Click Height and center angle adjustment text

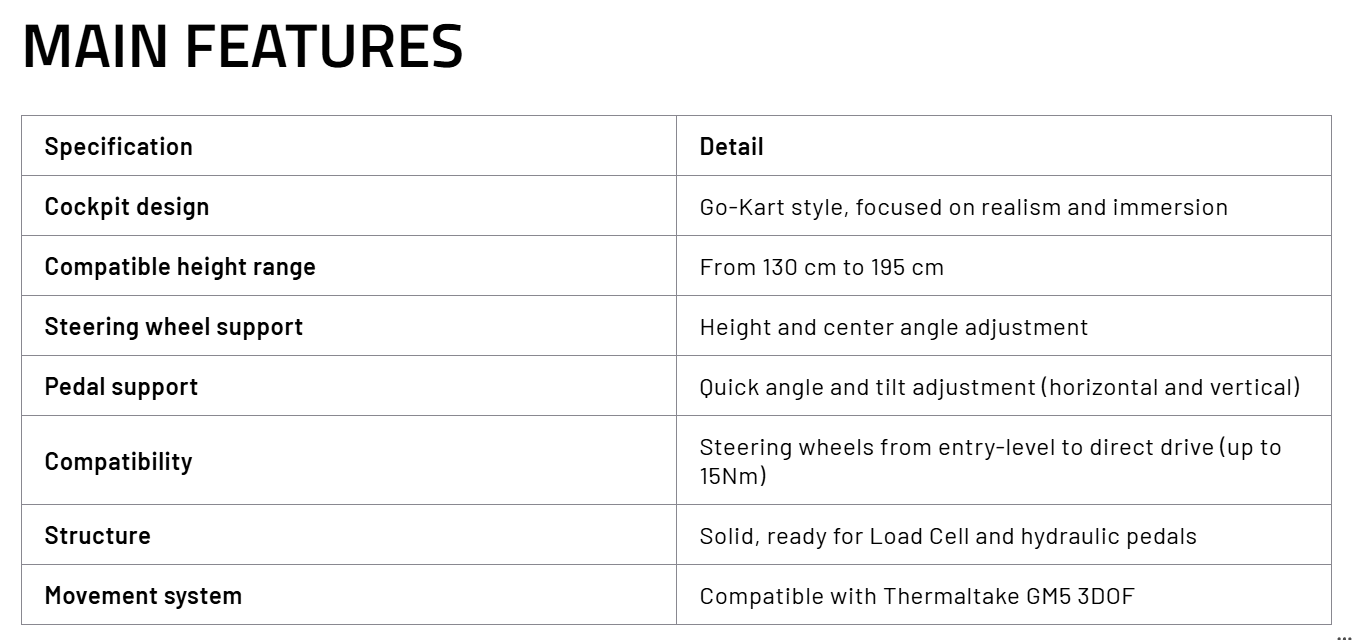pos(894,327)
